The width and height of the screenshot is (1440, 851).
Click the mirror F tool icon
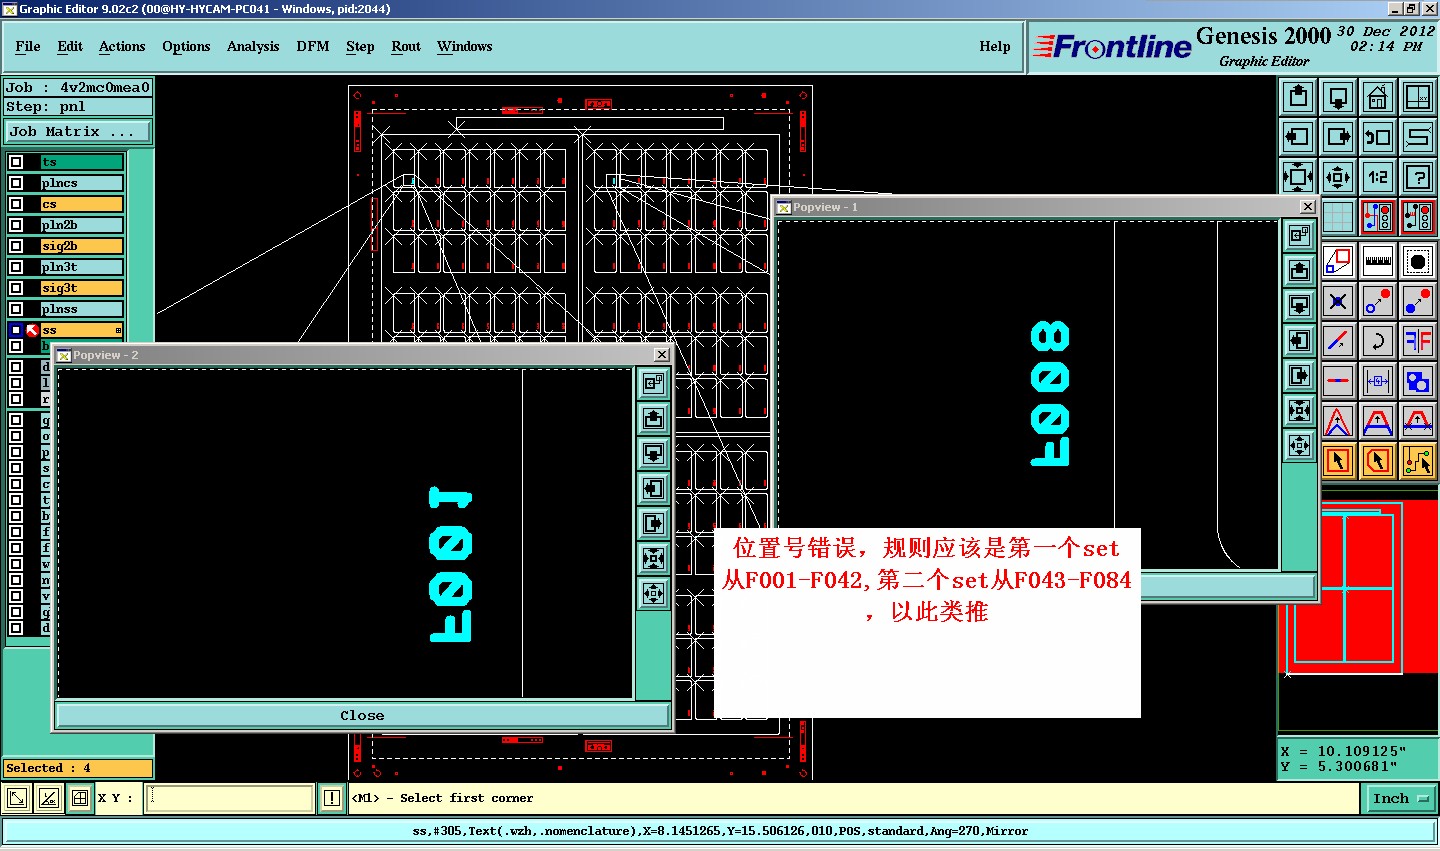point(1418,341)
